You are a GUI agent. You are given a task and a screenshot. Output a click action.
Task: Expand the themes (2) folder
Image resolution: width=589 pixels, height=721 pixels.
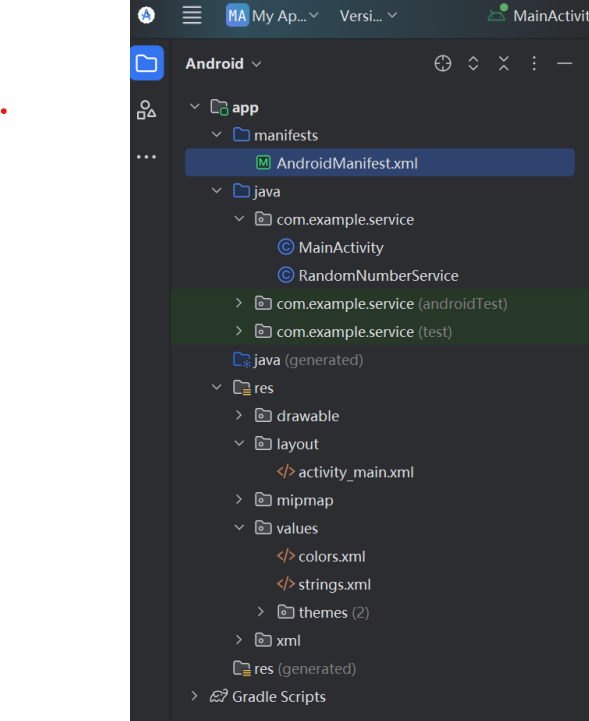point(261,612)
